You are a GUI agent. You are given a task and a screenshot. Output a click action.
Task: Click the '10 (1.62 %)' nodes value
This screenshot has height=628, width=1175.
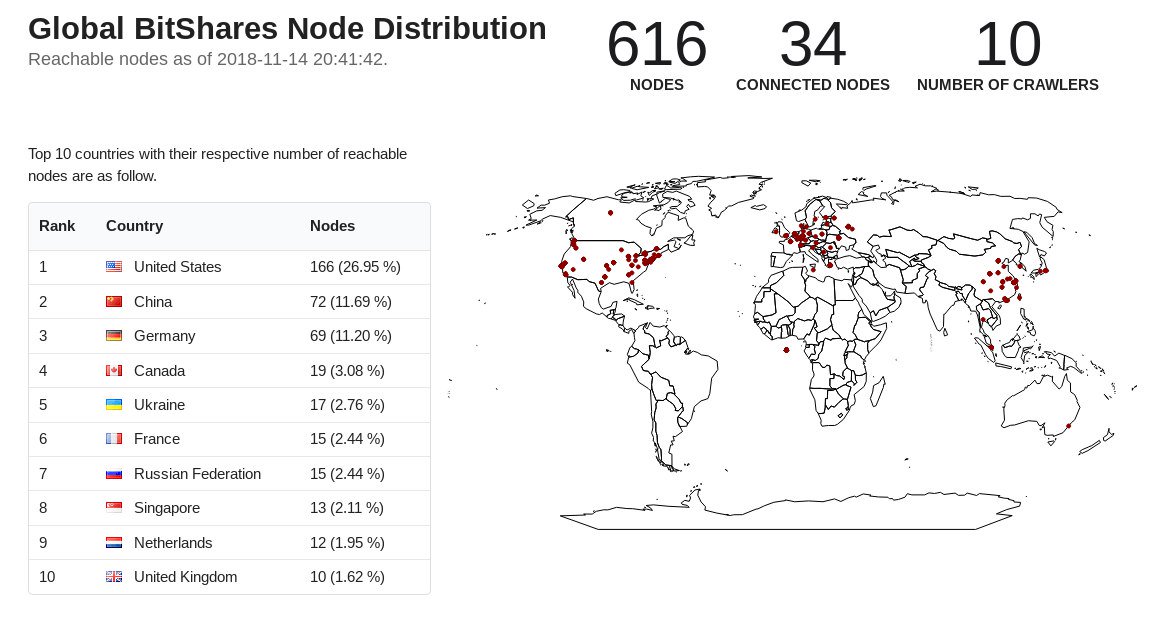(x=347, y=577)
